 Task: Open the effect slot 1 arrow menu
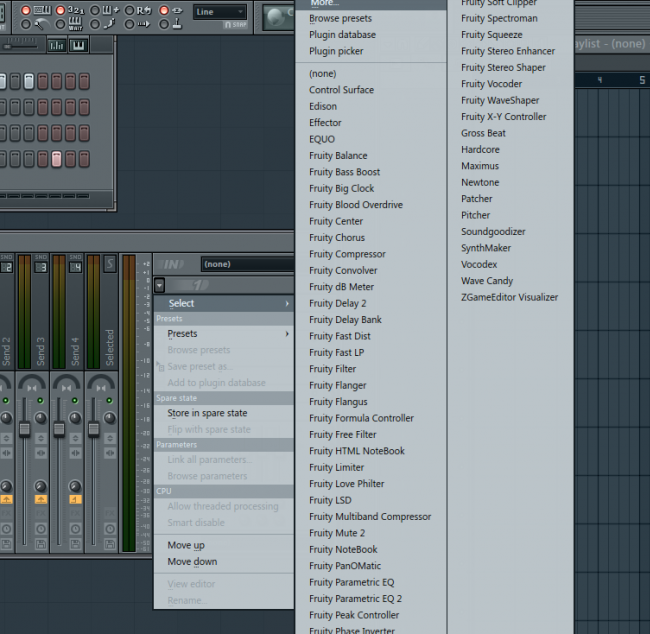tap(161, 285)
